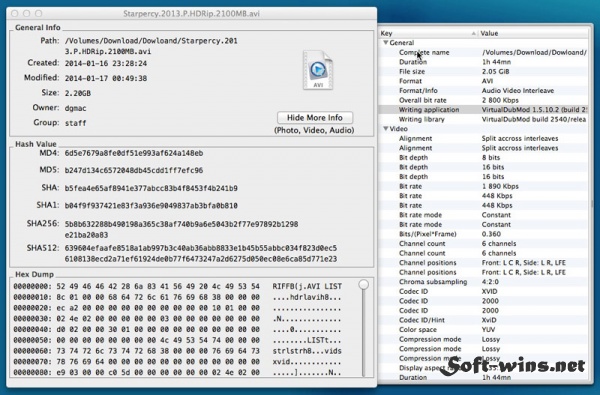This screenshot has width=600, height=395.
Task: Click the Size value 2.20GB
Action: (x=78, y=93)
